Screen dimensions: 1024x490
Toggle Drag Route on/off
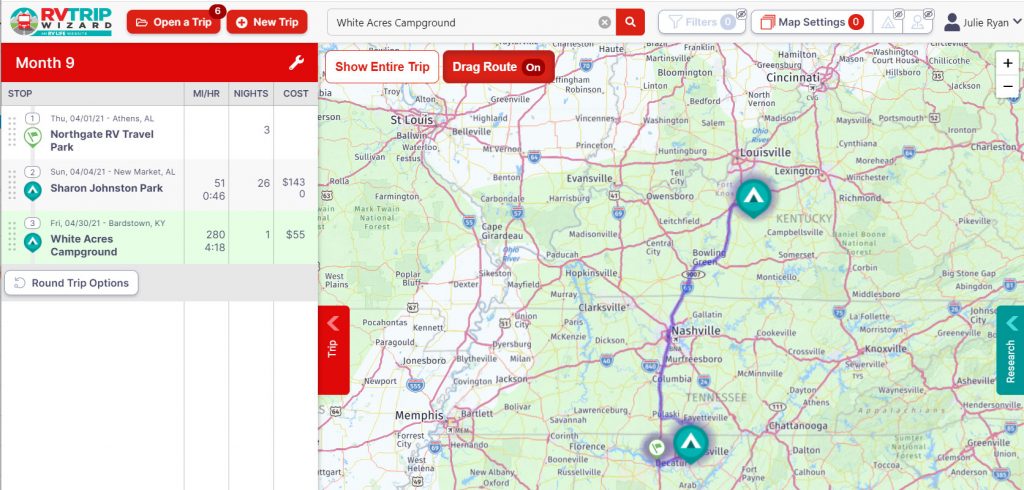click(x=498, y=67)
